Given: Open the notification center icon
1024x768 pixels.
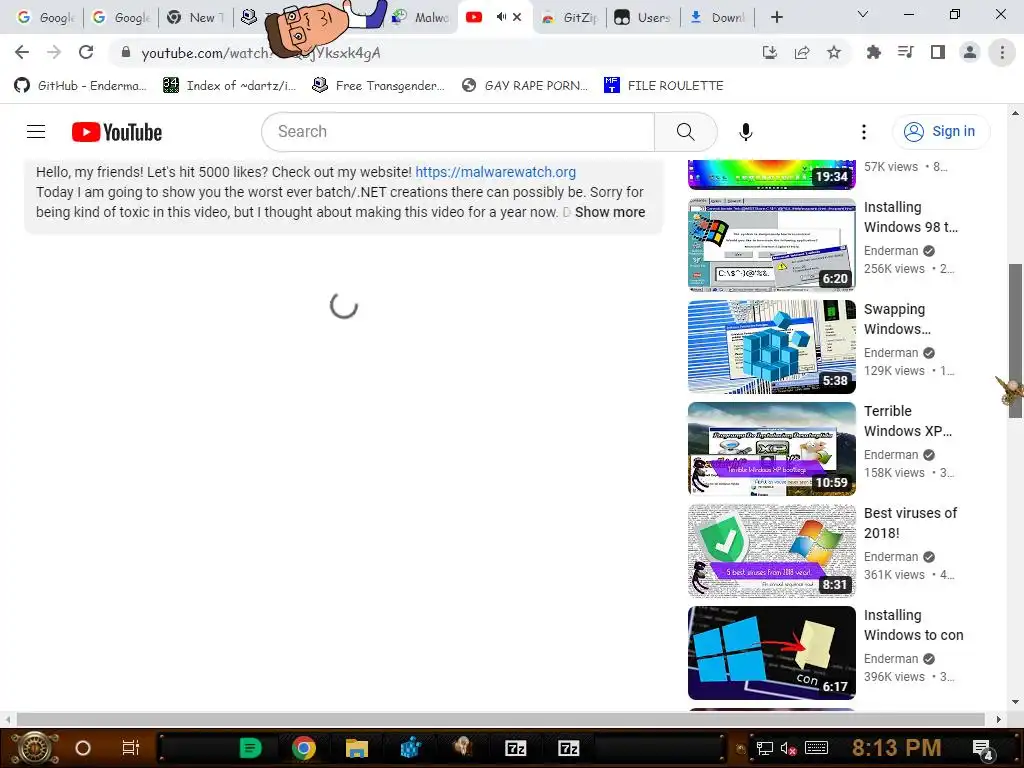Looking at the screenshot, I should click(x=982, y=749).
